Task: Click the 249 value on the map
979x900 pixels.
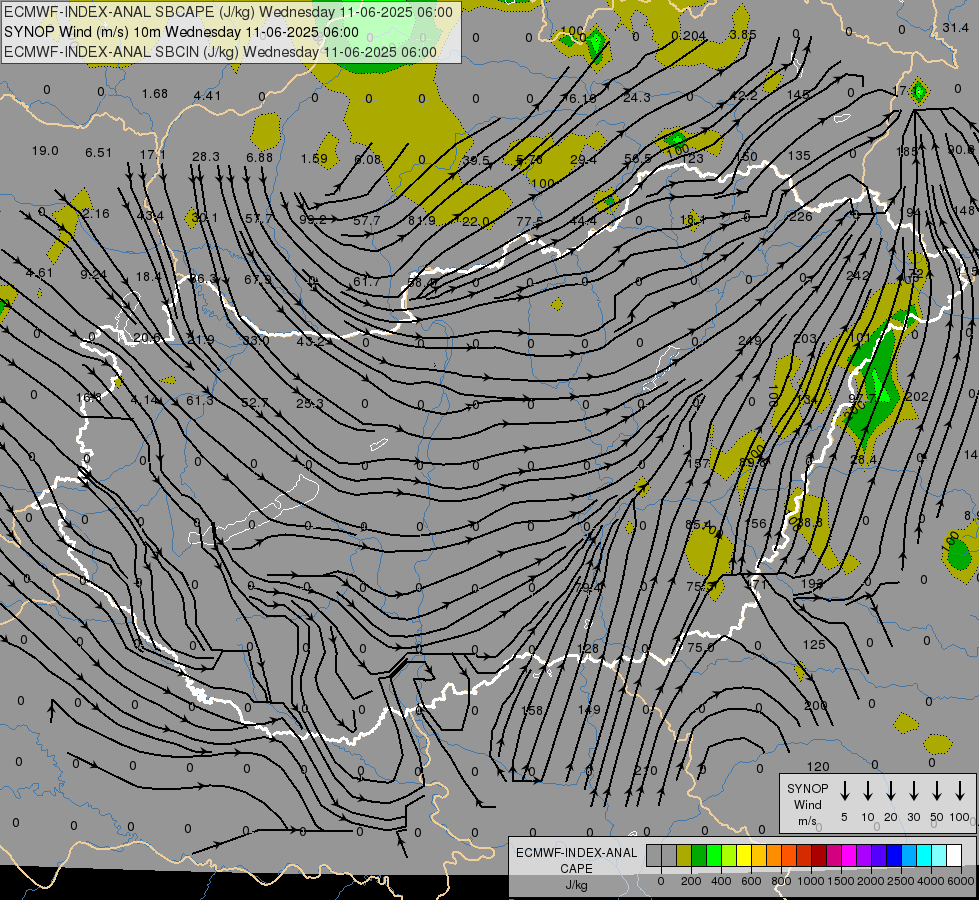Action: pyautogui.click(x=750, y=340)
